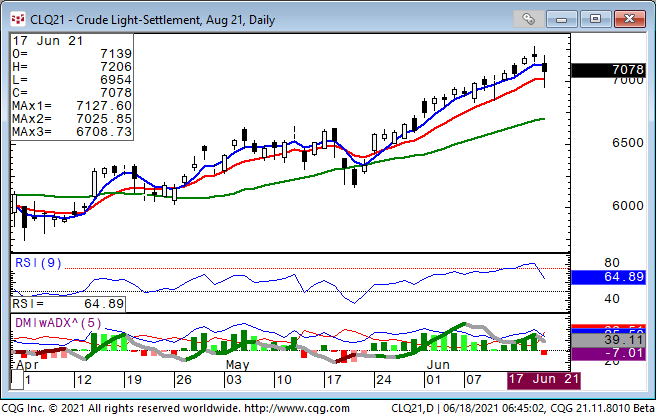Image resolution: width=656 pixels, height=416 pixels.
Task: Click the date label 10 on time axis
Action: click(284, 380)
